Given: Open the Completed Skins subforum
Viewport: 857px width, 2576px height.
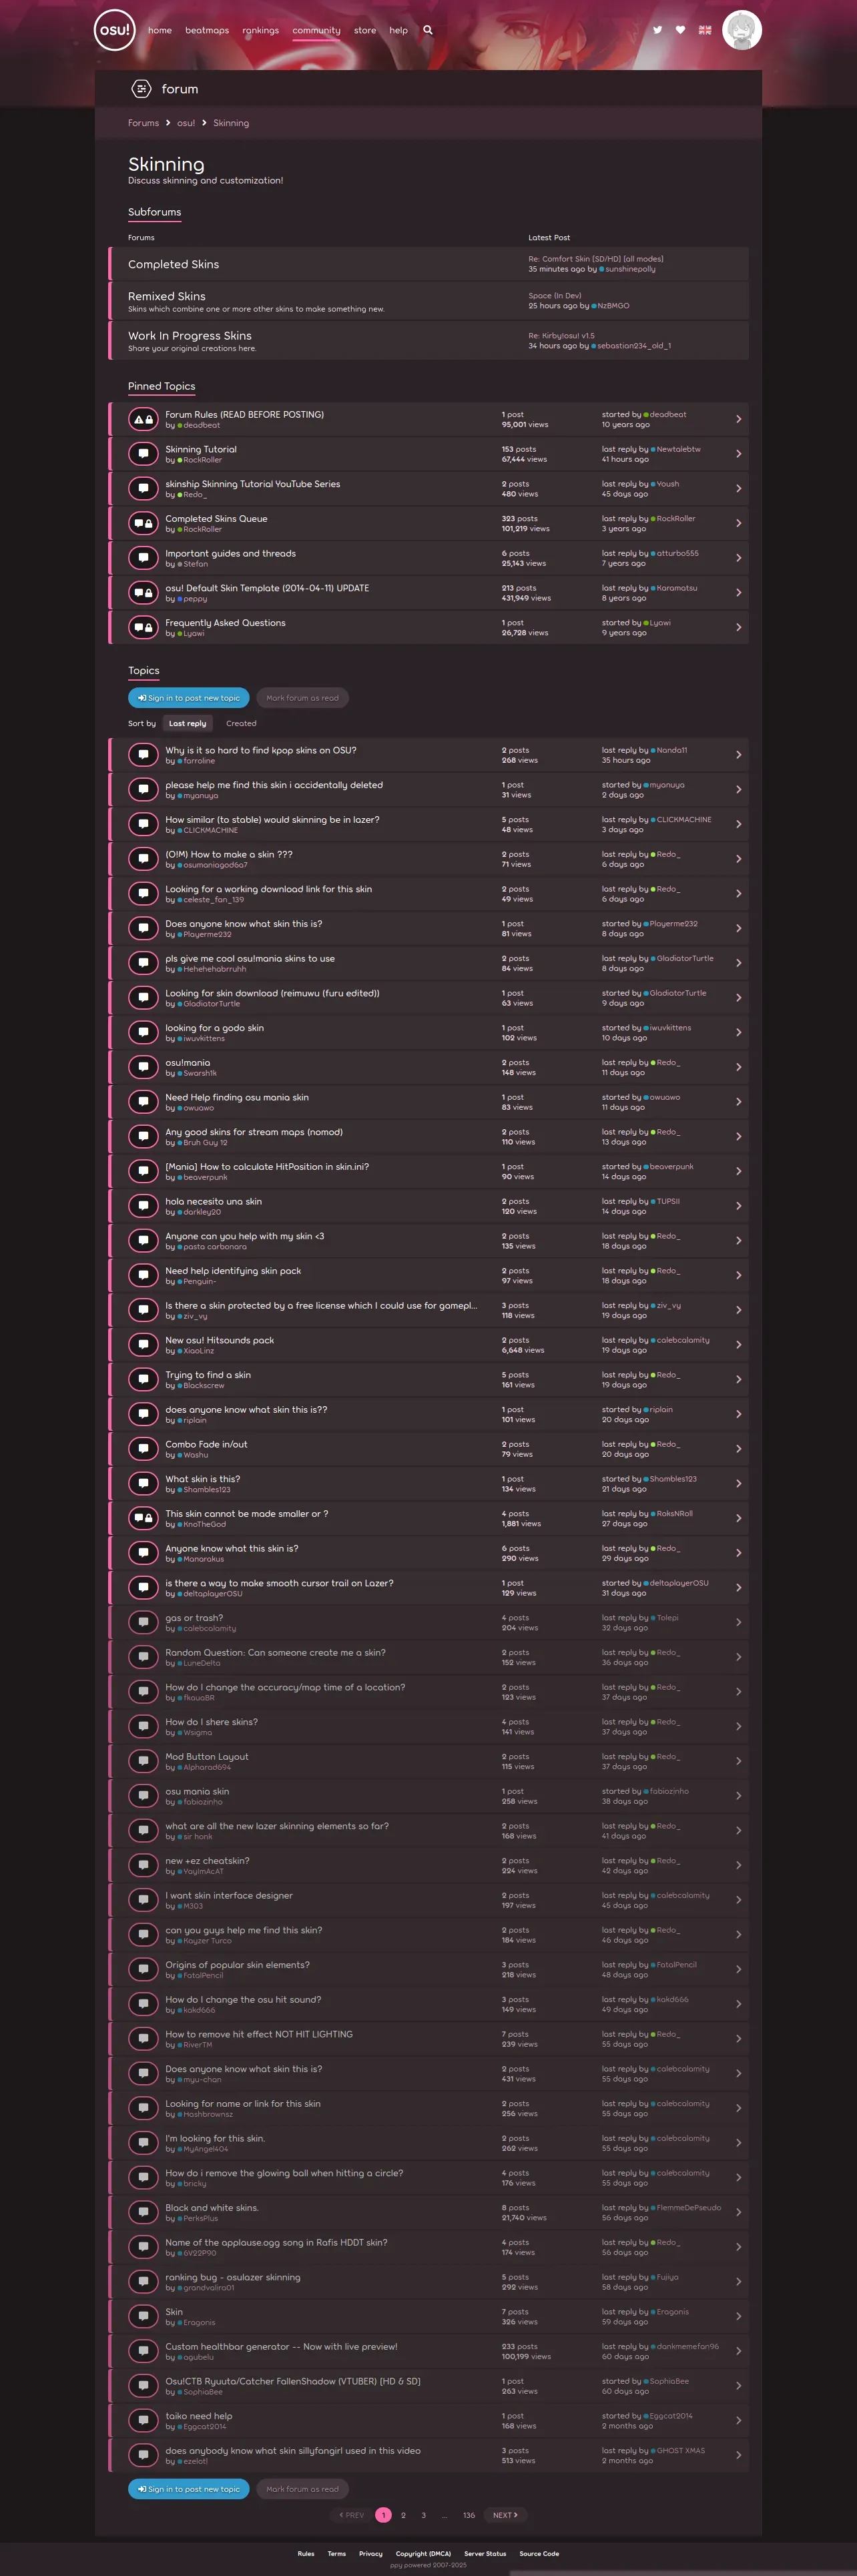Looking at the screenshot, I should pyautogui.click(x=173, y=264).
